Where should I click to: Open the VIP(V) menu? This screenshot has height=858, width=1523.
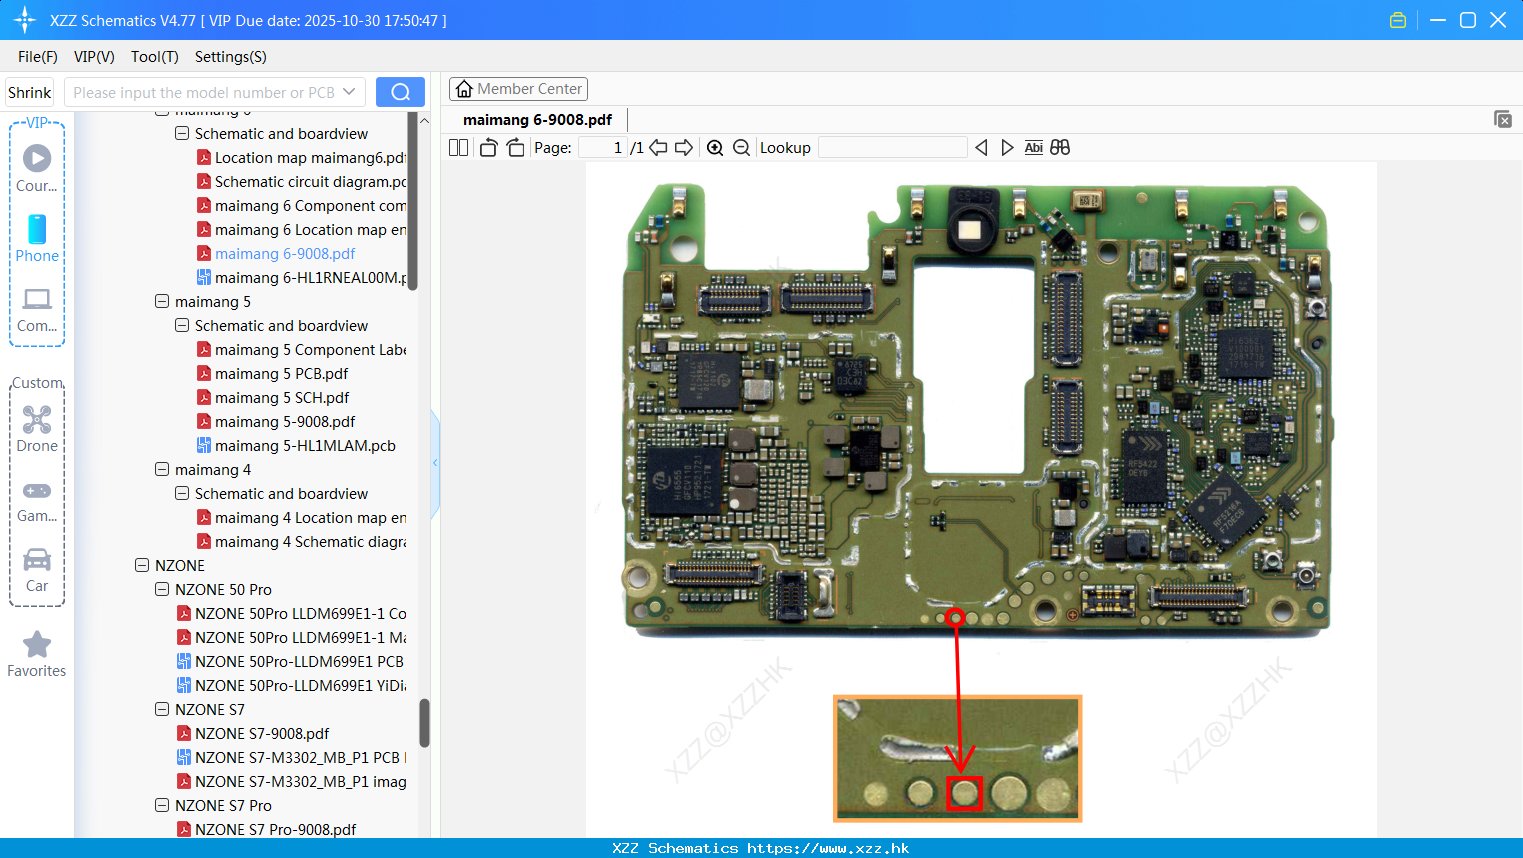click(94, 57)
